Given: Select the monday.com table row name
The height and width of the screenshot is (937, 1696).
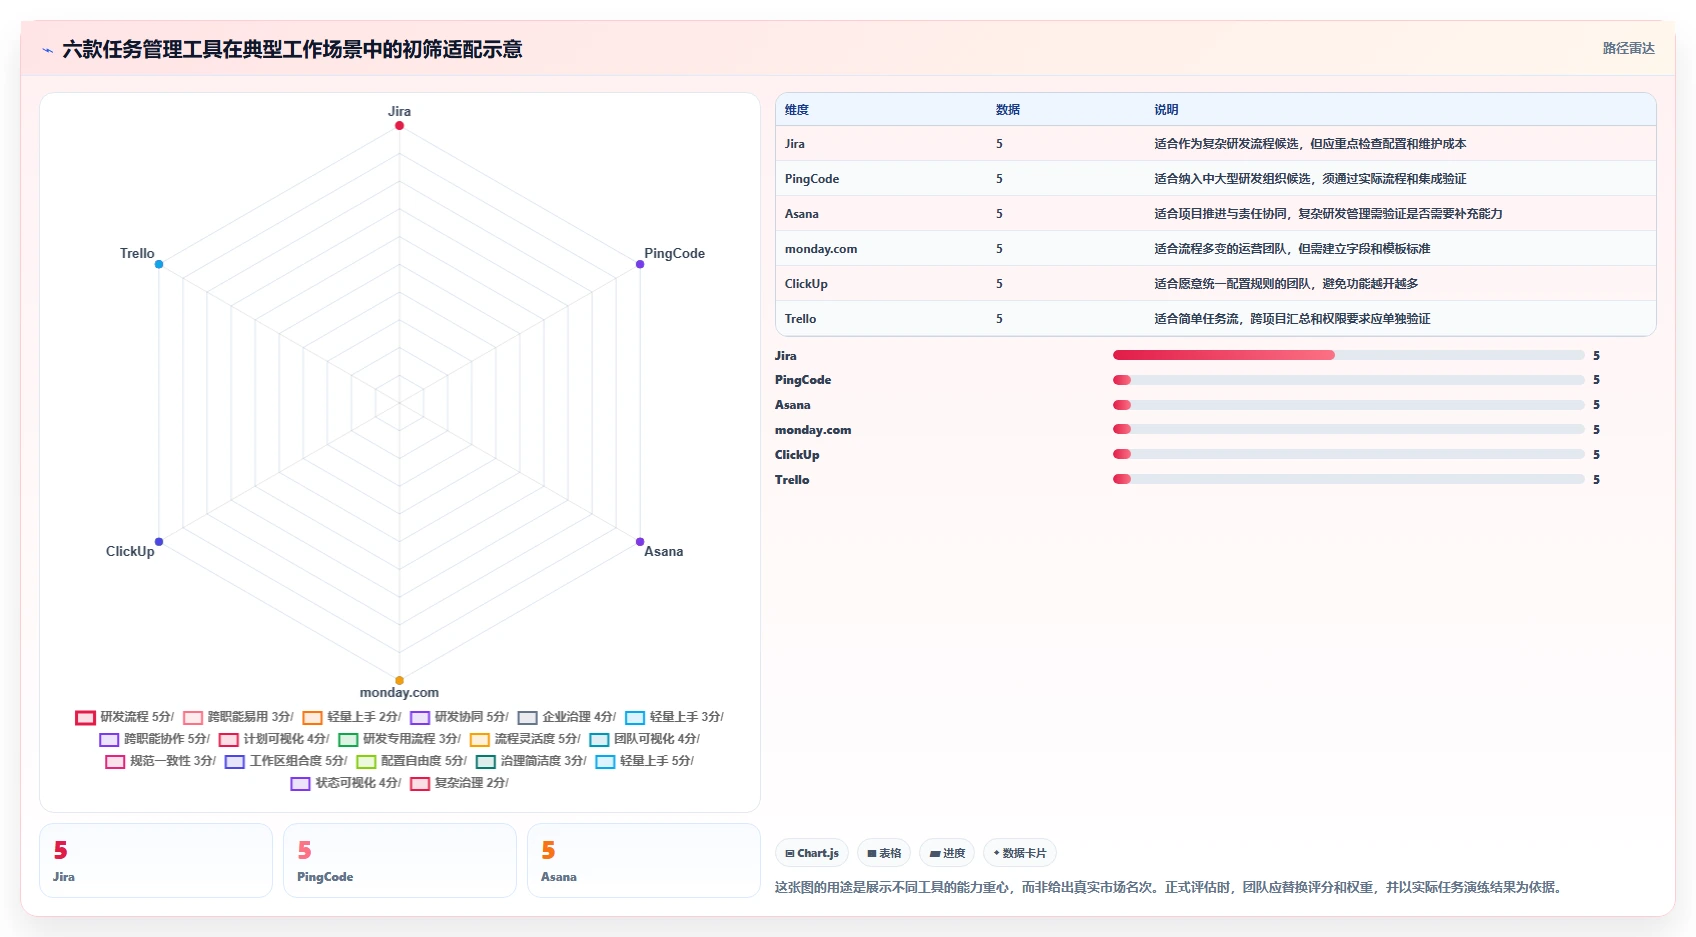Looking at the screenshot, I should tap(821, 249).
